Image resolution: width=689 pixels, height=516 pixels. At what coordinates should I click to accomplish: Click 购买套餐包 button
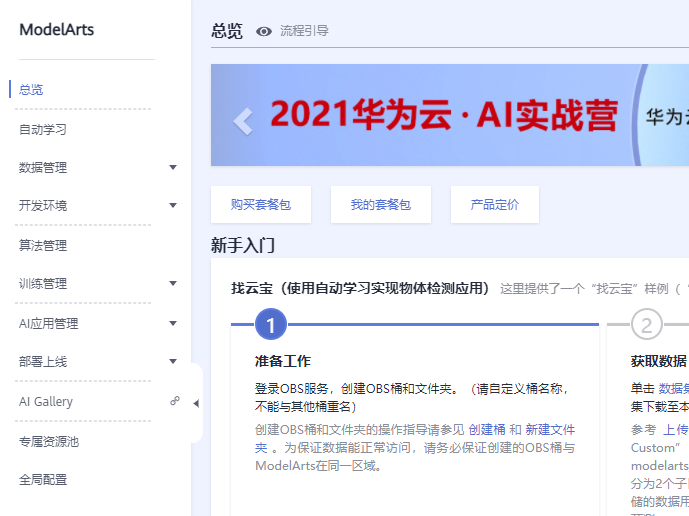tap(261, 204)
